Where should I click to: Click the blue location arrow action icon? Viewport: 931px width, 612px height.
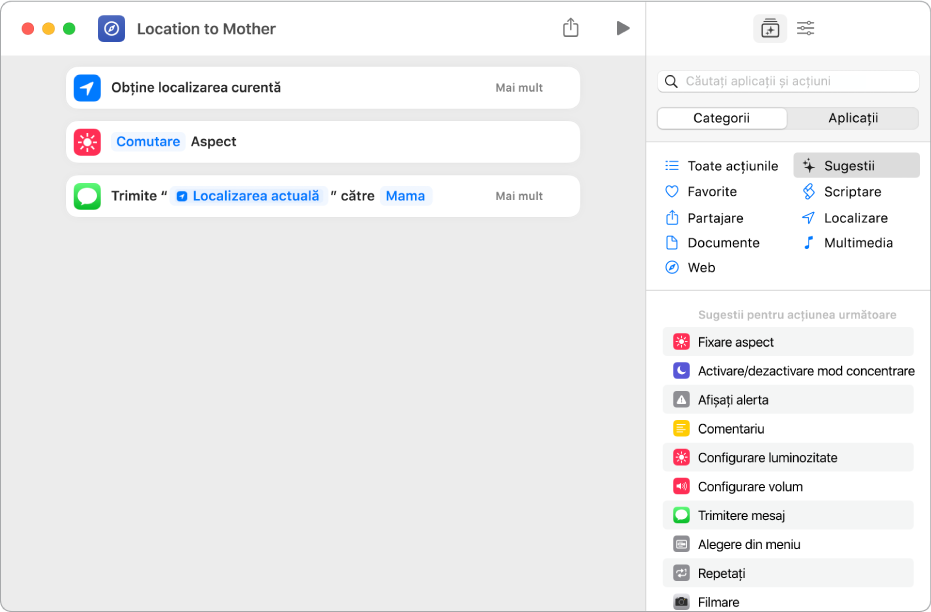88,88
